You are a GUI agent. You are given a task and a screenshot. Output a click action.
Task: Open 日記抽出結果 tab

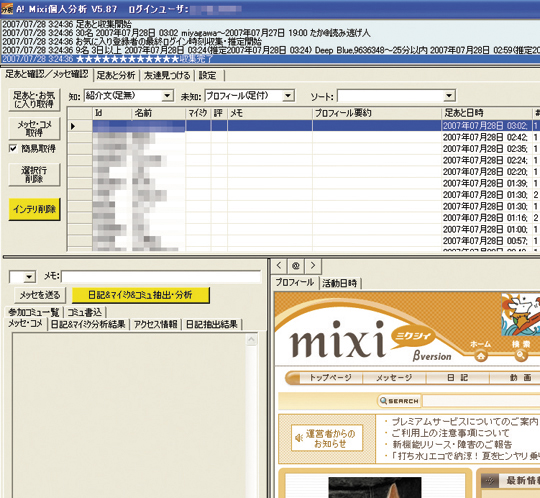click(x=212, y=324)
